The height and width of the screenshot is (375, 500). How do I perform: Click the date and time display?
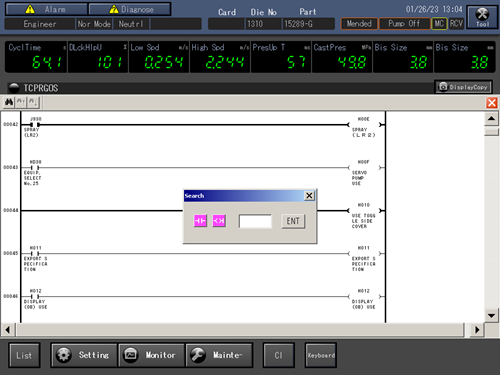(x=434, y=9)
